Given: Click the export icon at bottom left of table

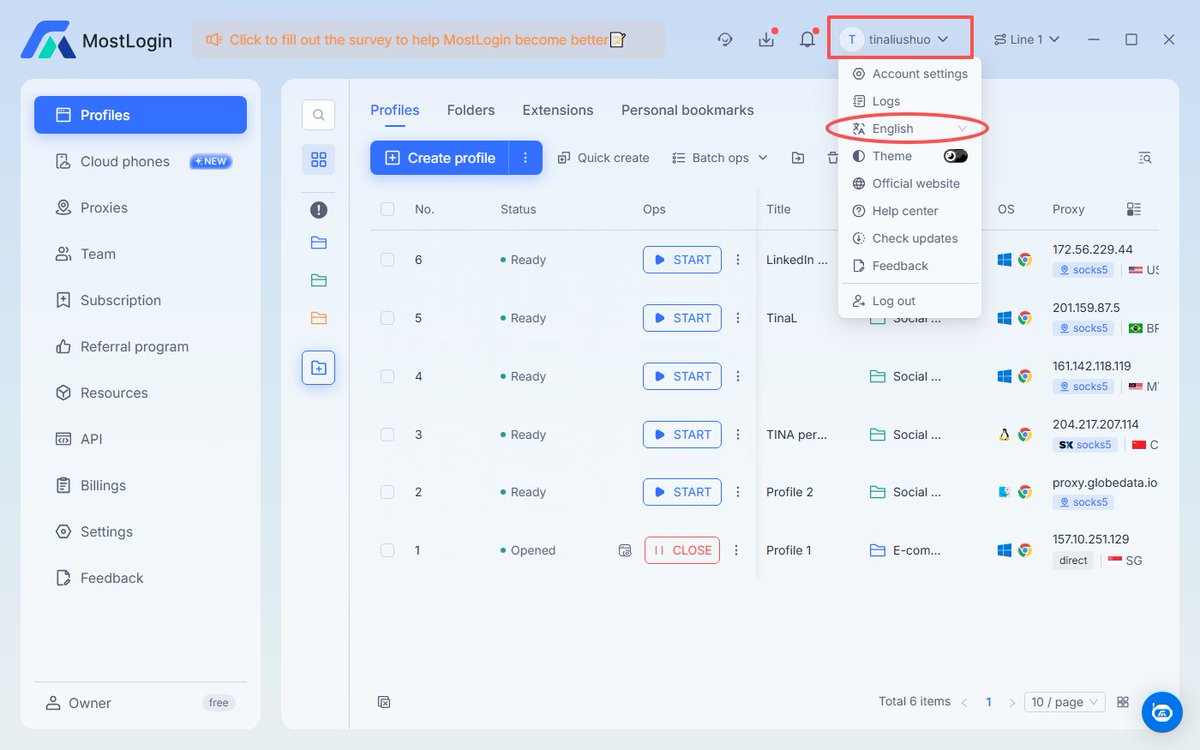Looking at the screenshot, I should pos(384,702).
